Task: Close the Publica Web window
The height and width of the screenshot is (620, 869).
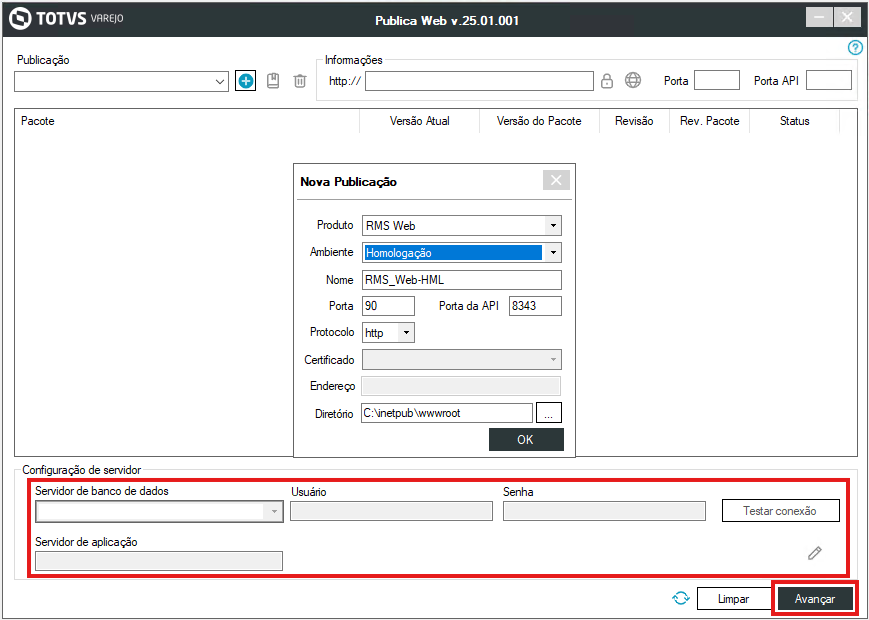Action: pos(847,17)
